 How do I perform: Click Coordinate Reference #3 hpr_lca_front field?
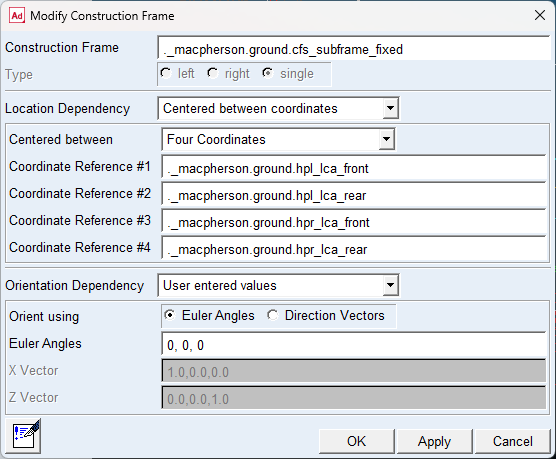[x=354, y=222]
